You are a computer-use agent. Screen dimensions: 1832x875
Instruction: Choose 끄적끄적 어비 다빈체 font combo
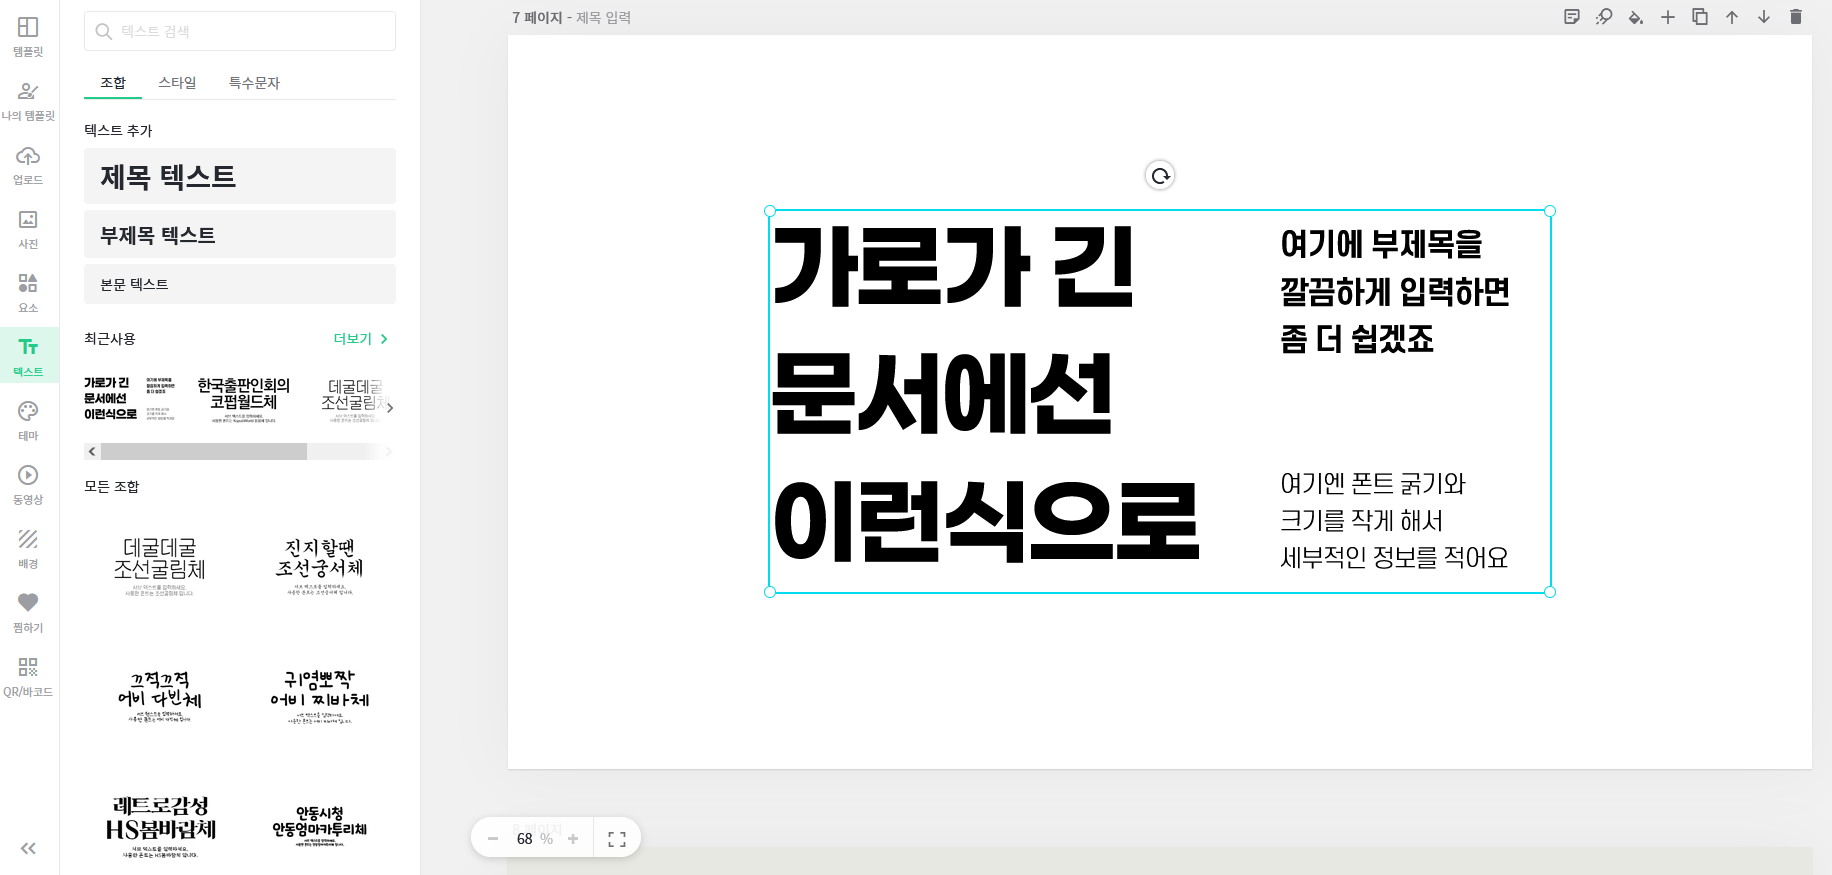(x=160, y=696)
